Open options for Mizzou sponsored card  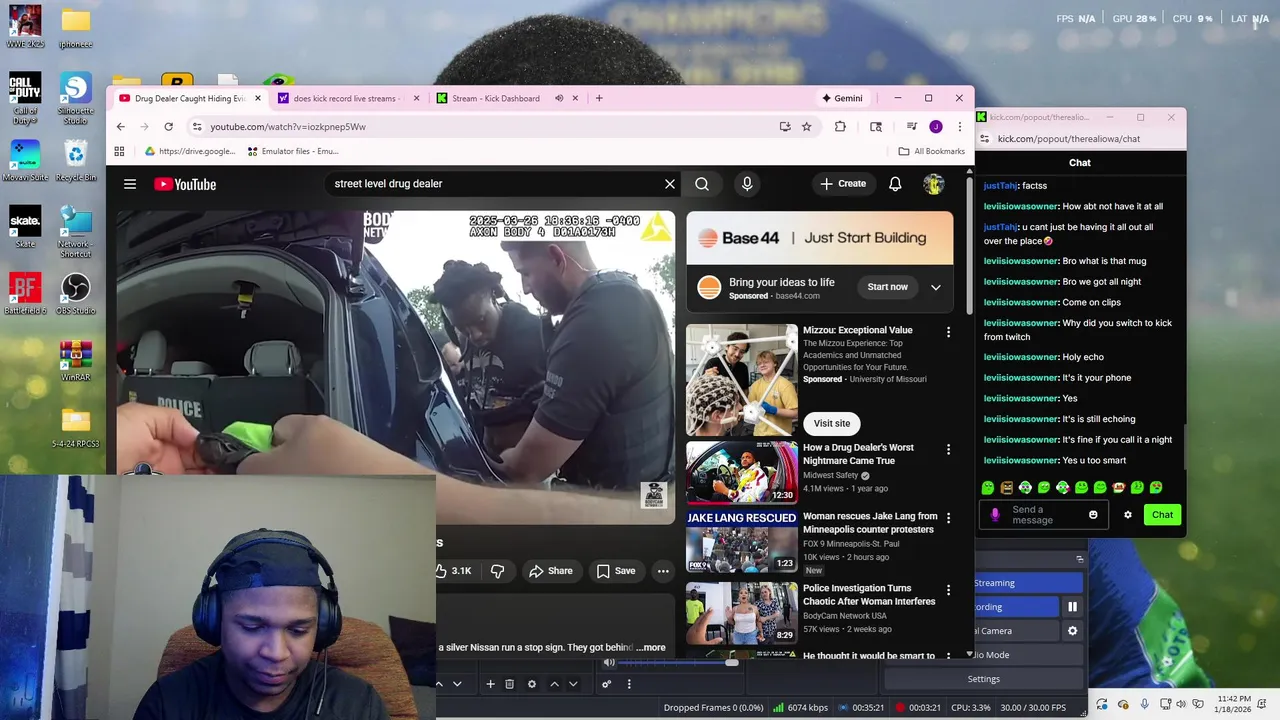pyautogui.click(x=948, y=332)
